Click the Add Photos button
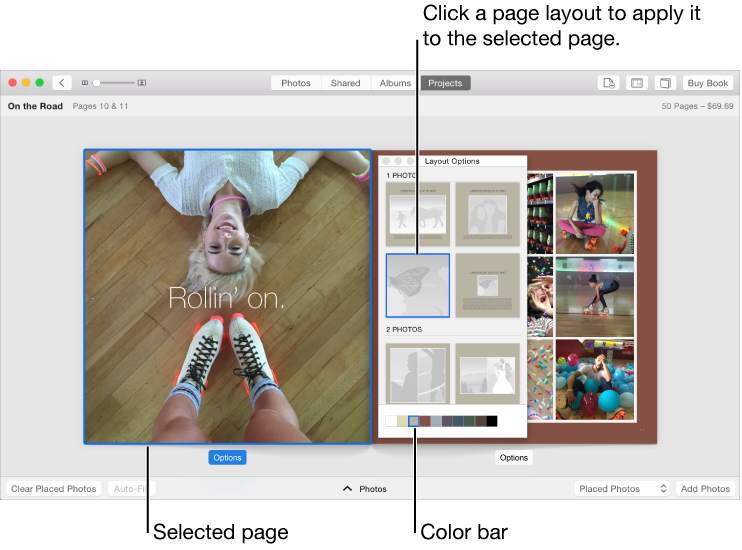 [x=705, y=488]
